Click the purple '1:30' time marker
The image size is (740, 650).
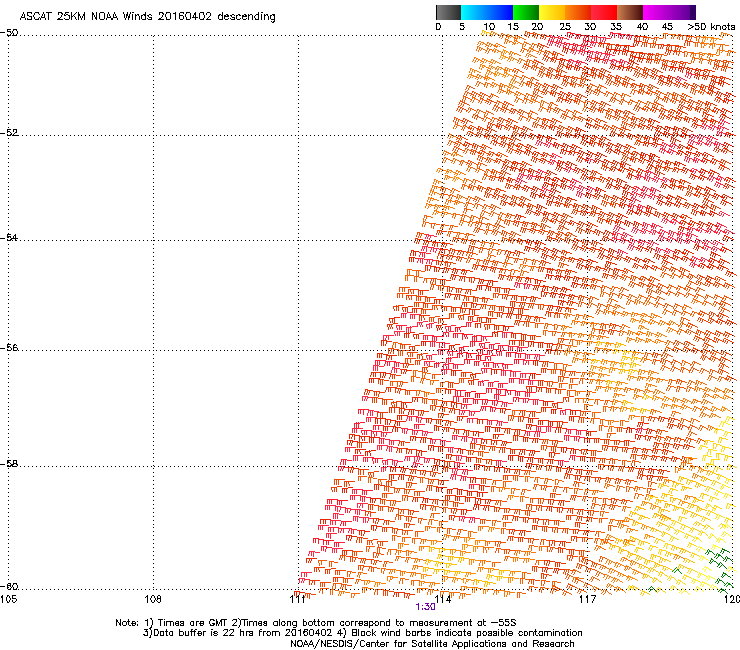click(x=425, y=607)
